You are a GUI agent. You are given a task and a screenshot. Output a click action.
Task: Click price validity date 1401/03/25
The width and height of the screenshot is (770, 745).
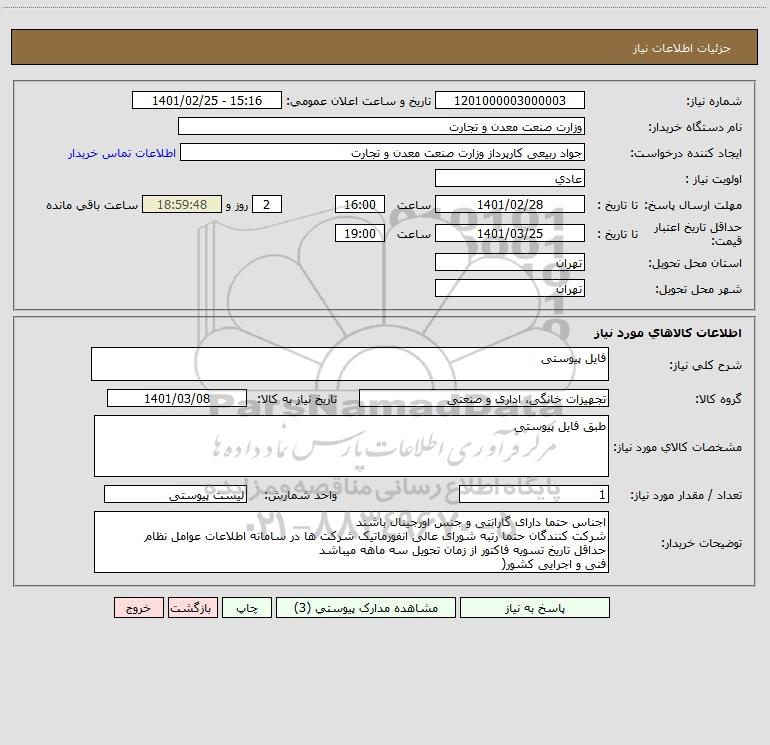coord(510,233)
